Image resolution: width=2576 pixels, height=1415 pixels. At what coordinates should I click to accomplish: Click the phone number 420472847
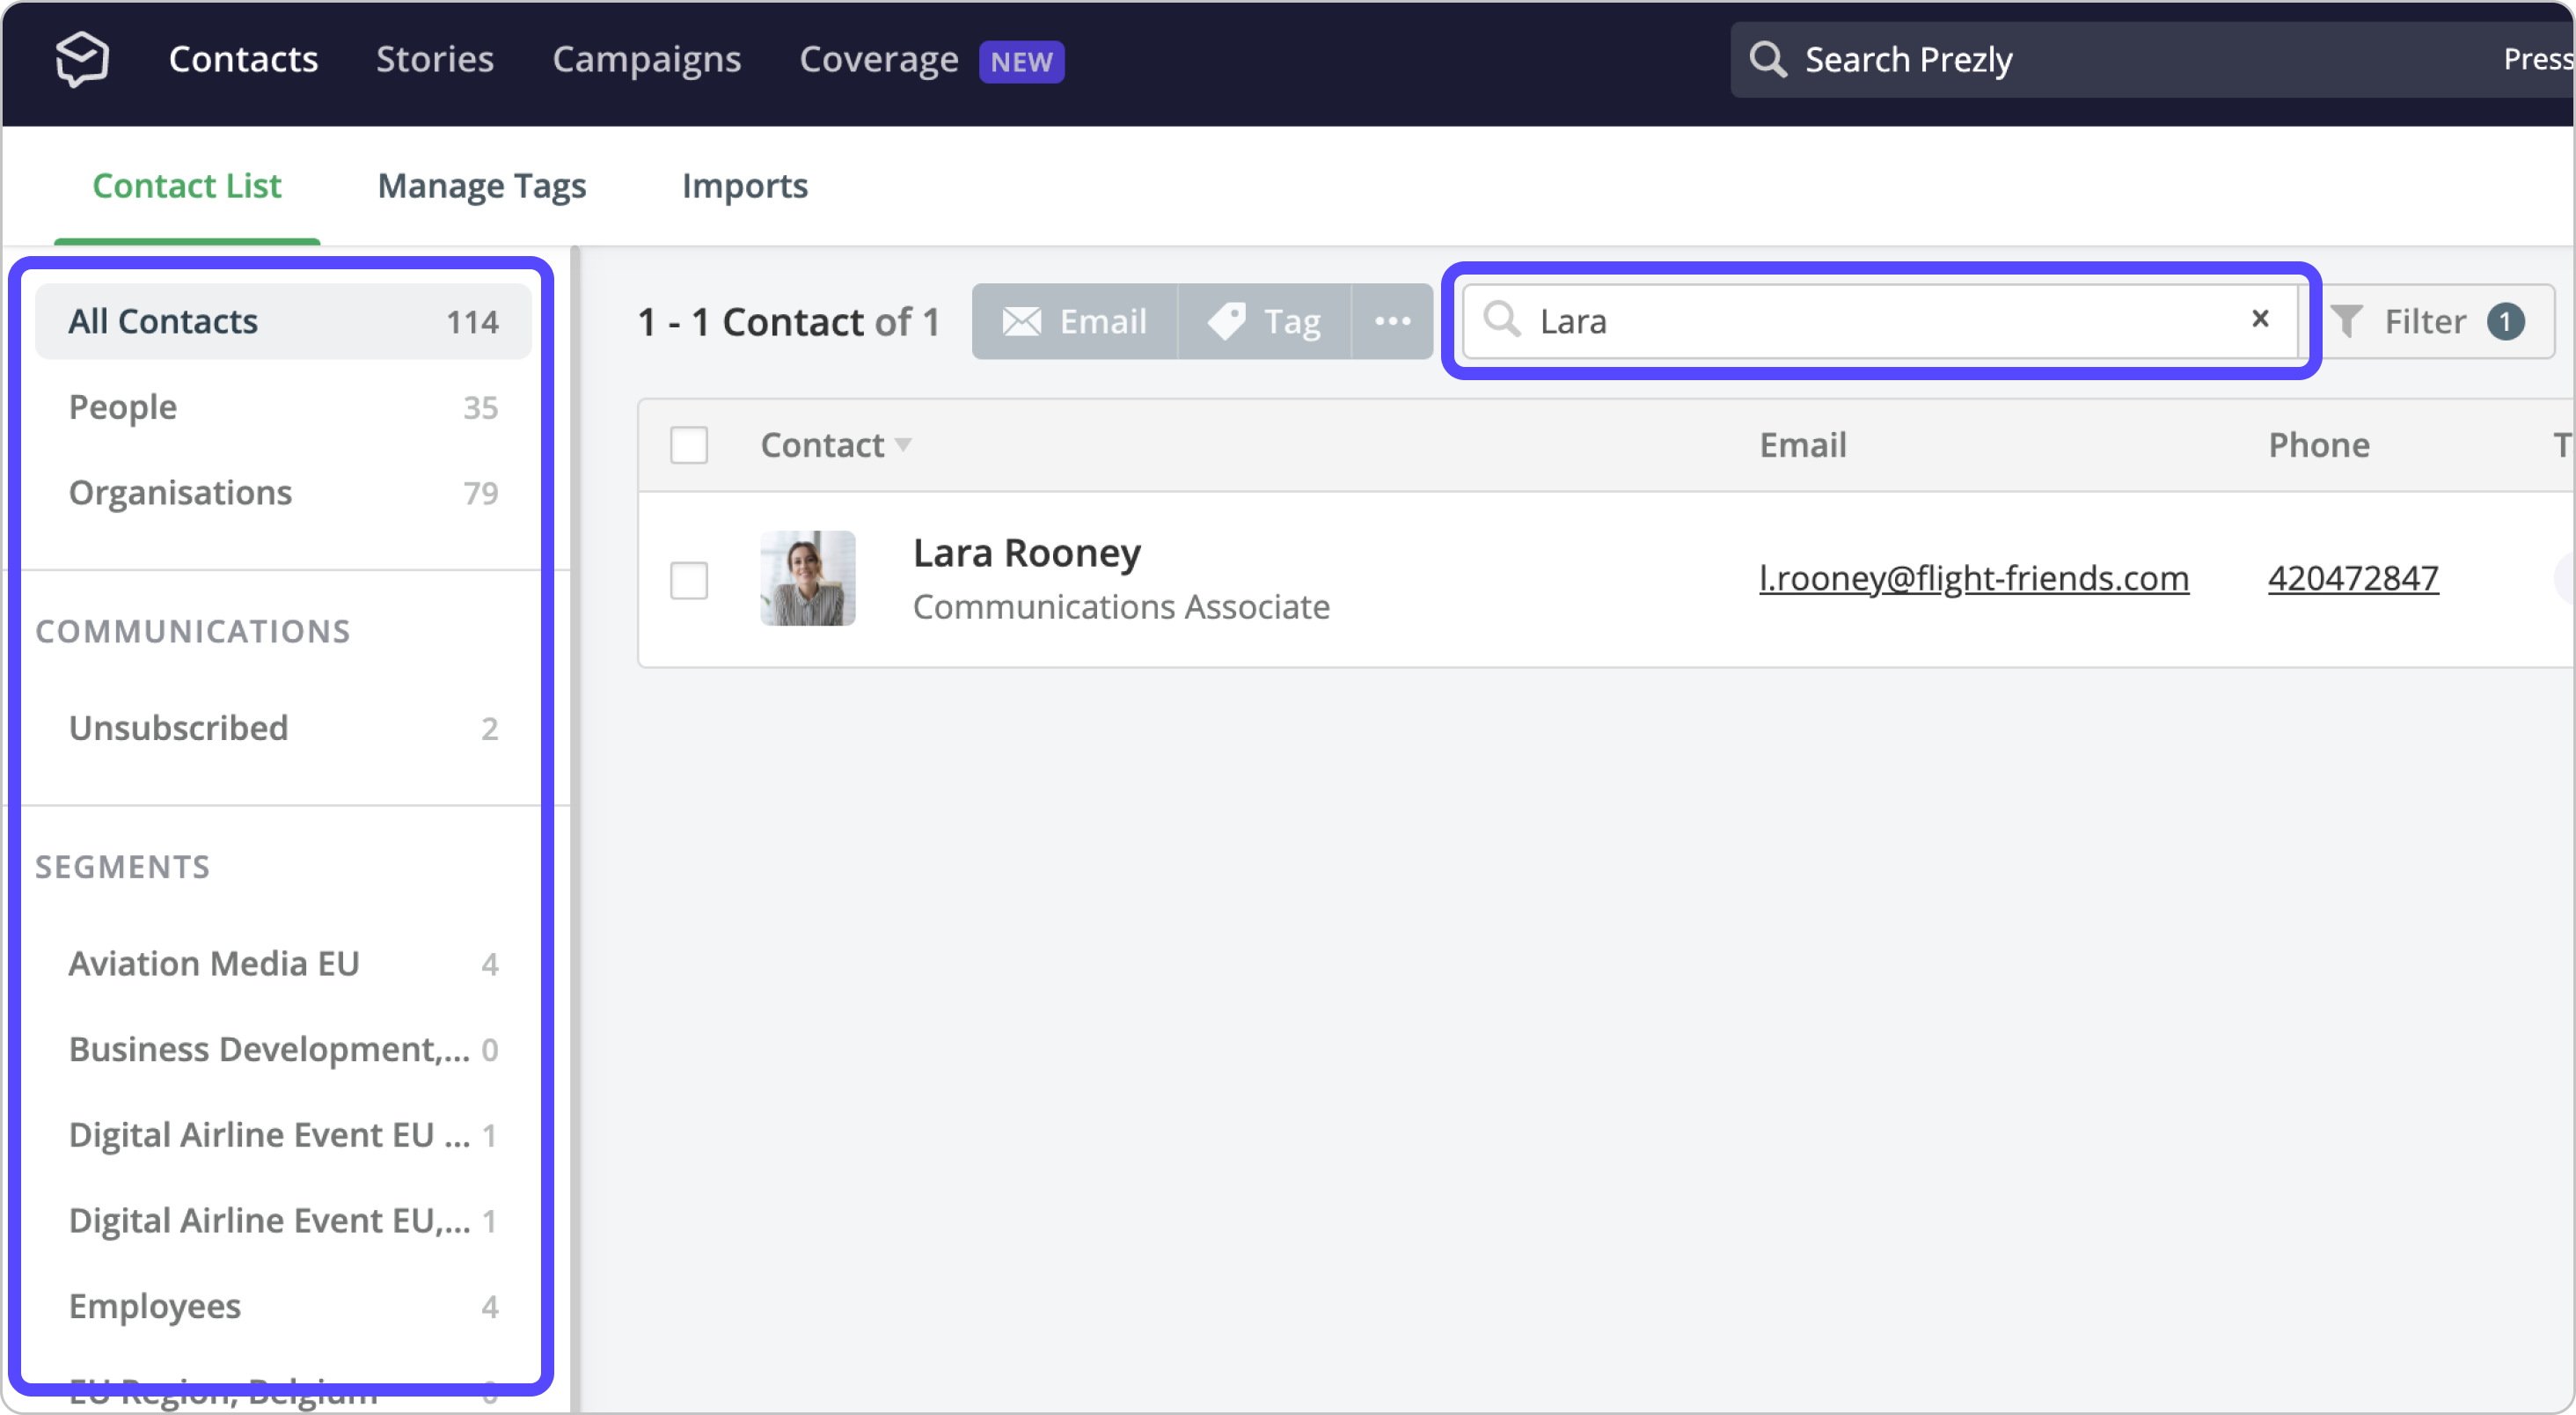point(2353,578)
